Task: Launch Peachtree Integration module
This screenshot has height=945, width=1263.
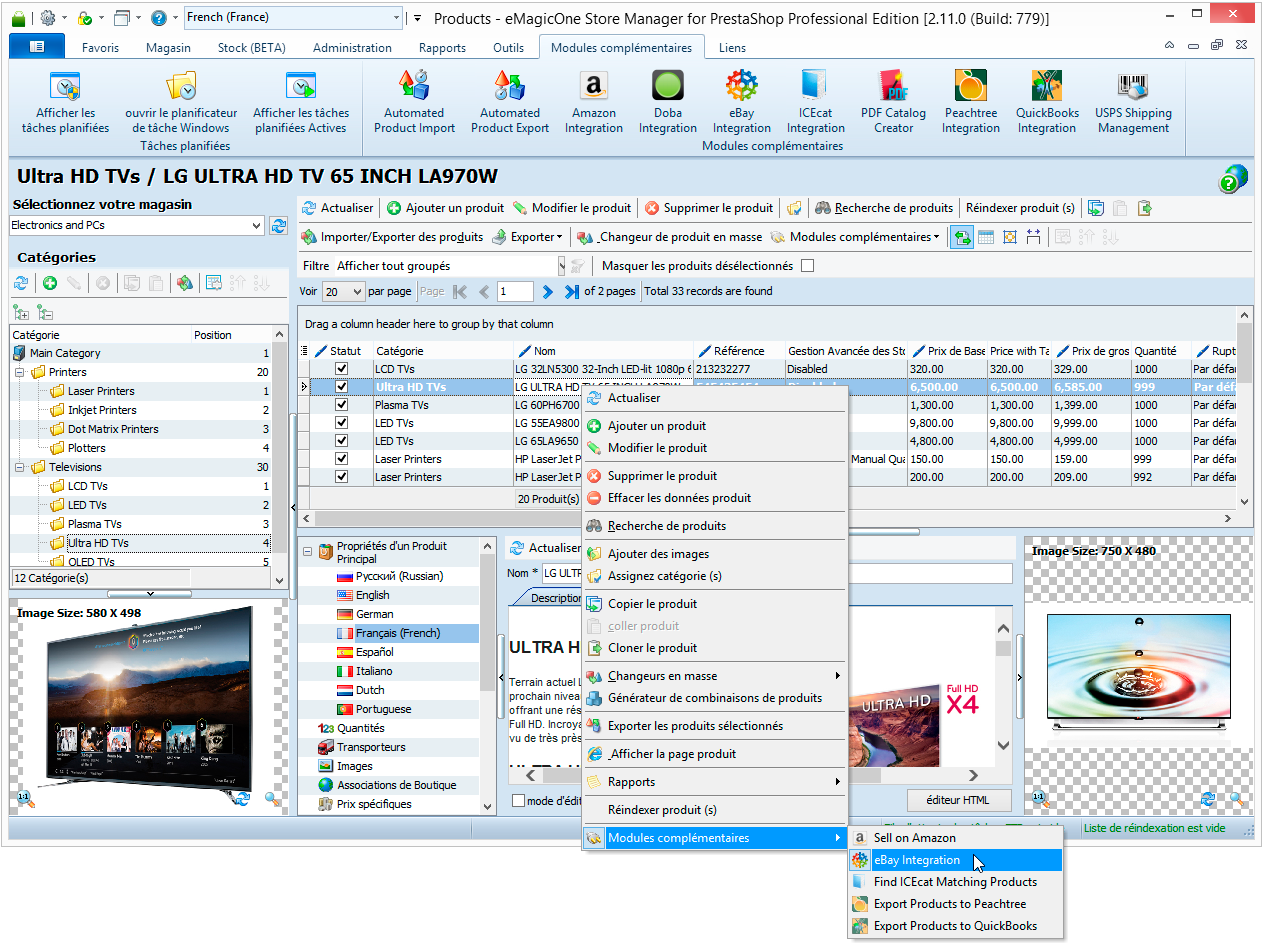Action: point(970,101)
